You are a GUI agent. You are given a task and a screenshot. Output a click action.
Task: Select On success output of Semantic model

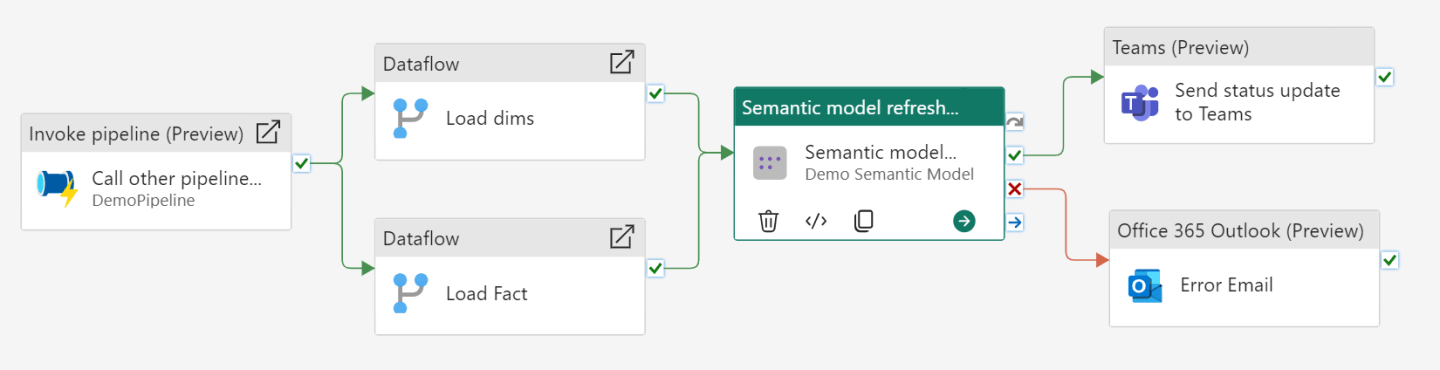point(1015,155)
